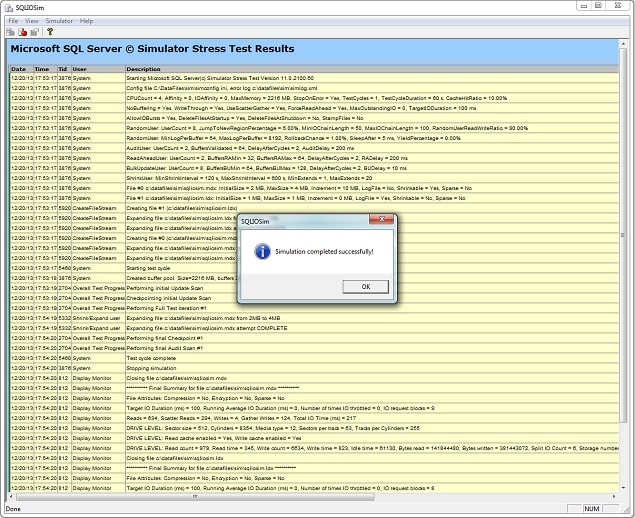The image size is (635, 518).
Task: Select the 'Reads = 634, Scatter Reads' row
Action: click(x=314, y=418)
